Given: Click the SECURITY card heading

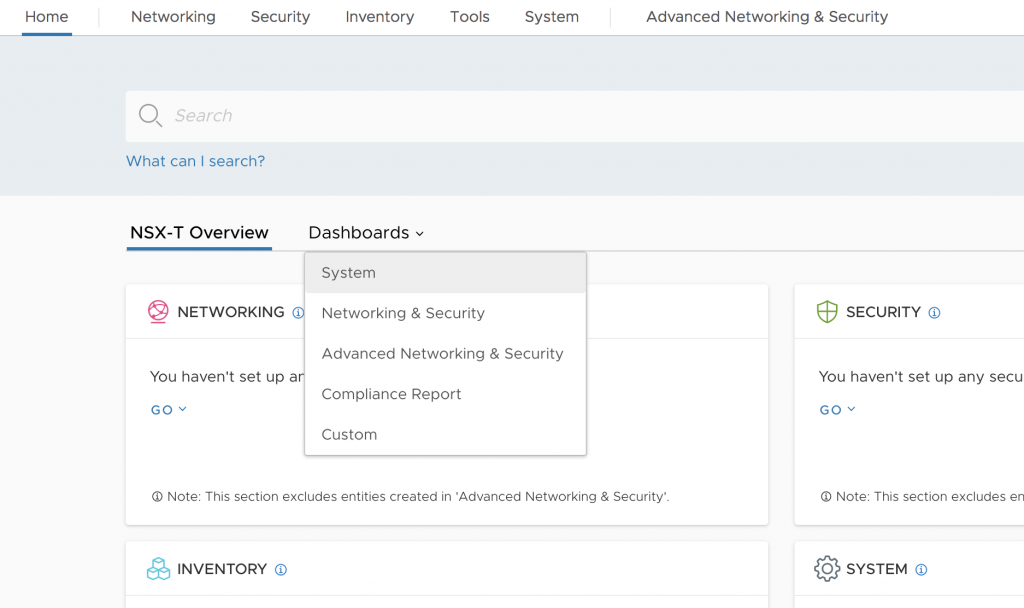Looking at the screenshot, I should point(883,312).
